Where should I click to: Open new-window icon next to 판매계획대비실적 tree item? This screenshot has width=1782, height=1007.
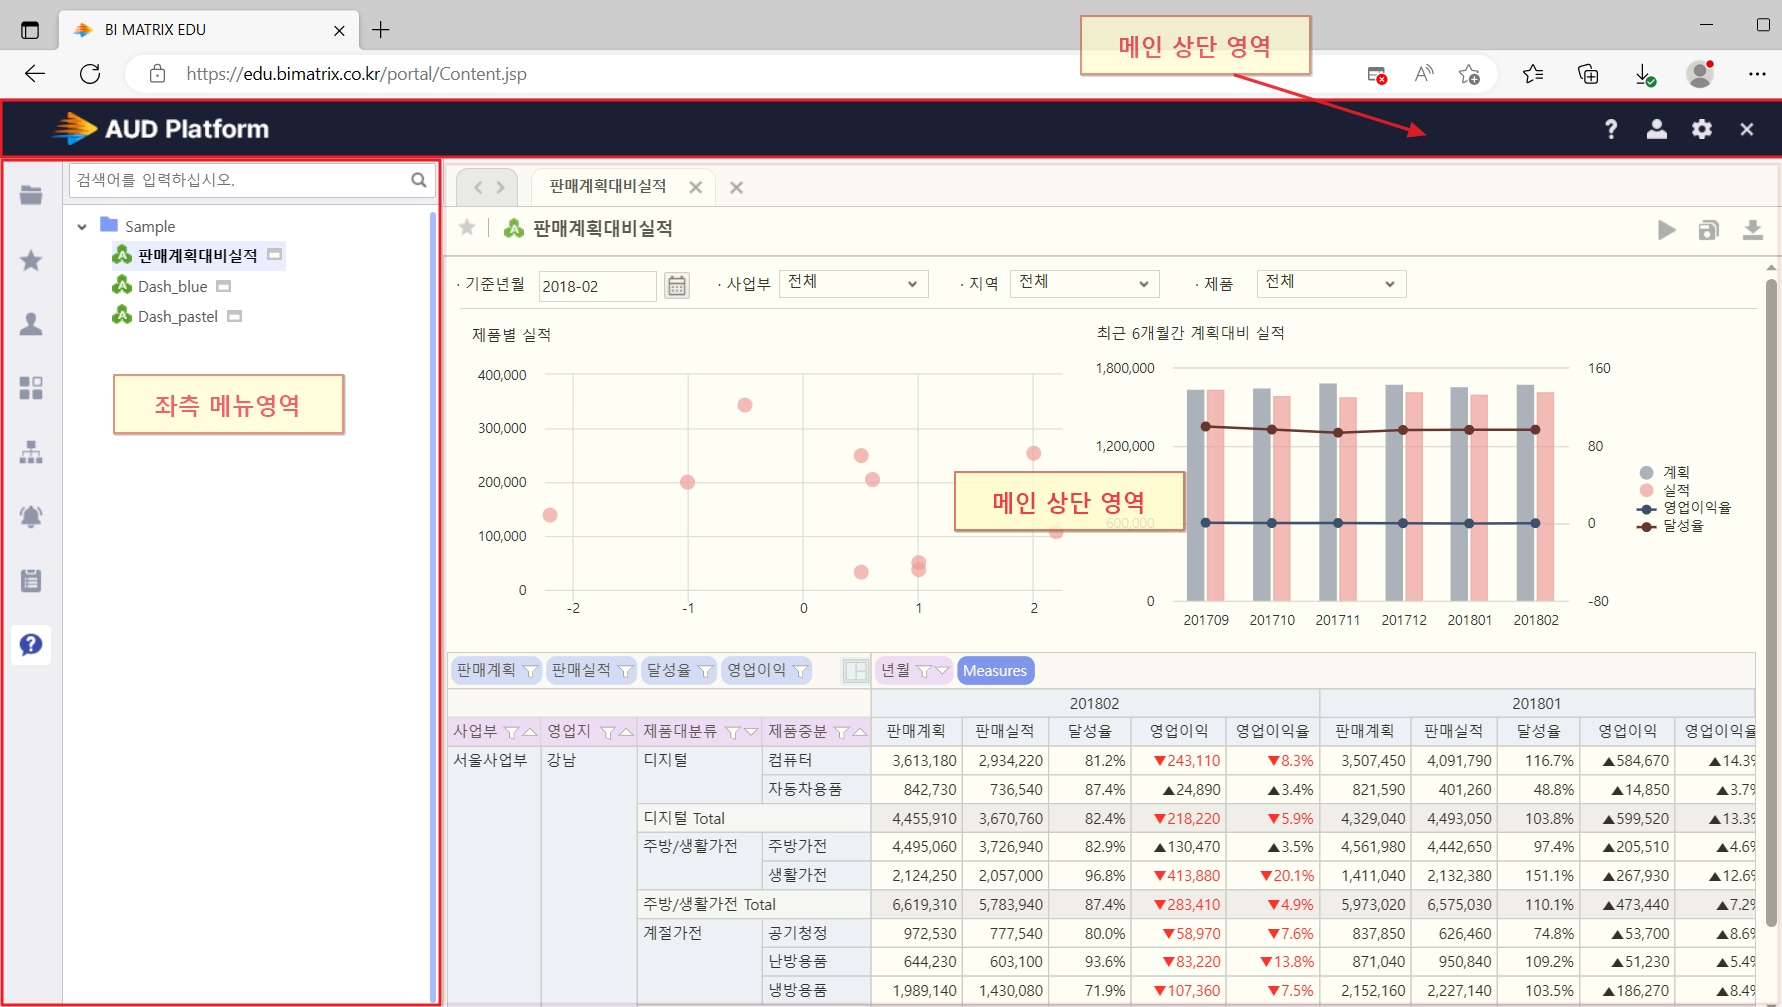point(275,255)
